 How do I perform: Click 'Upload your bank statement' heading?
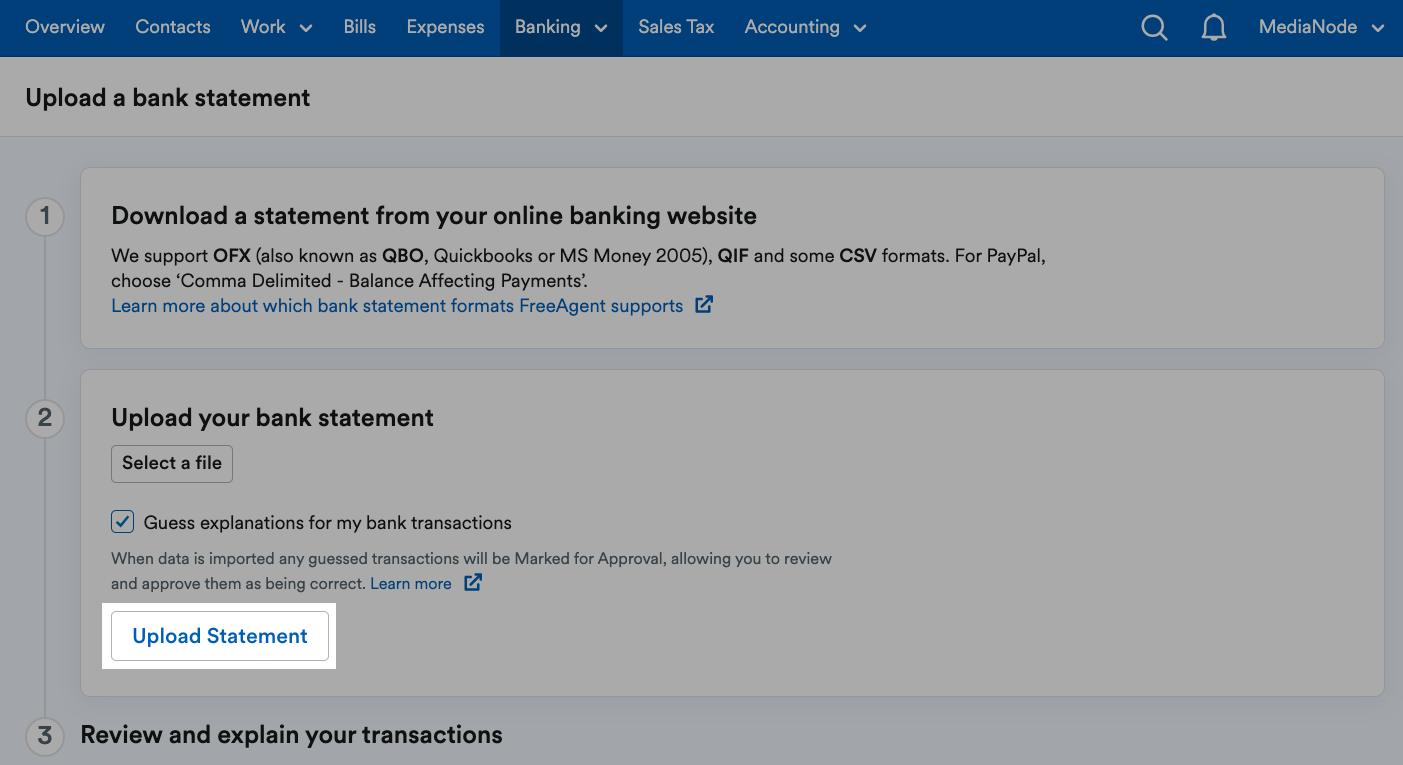[x=272, y=417]
